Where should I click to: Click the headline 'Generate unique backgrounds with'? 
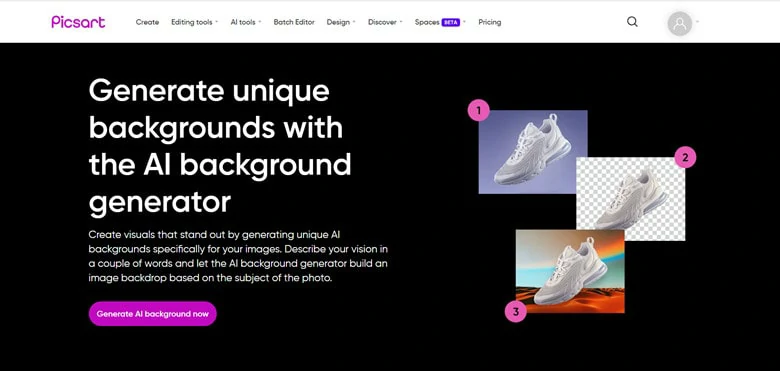[216, 109]
